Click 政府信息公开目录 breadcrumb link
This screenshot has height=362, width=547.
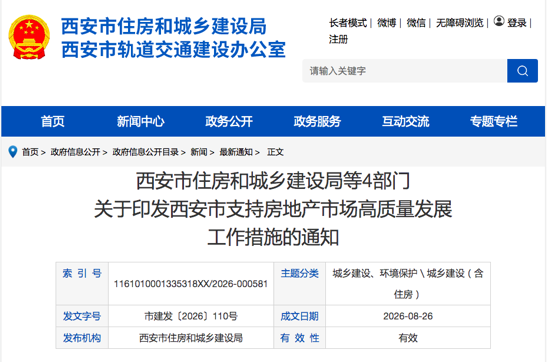click(145, 152)
